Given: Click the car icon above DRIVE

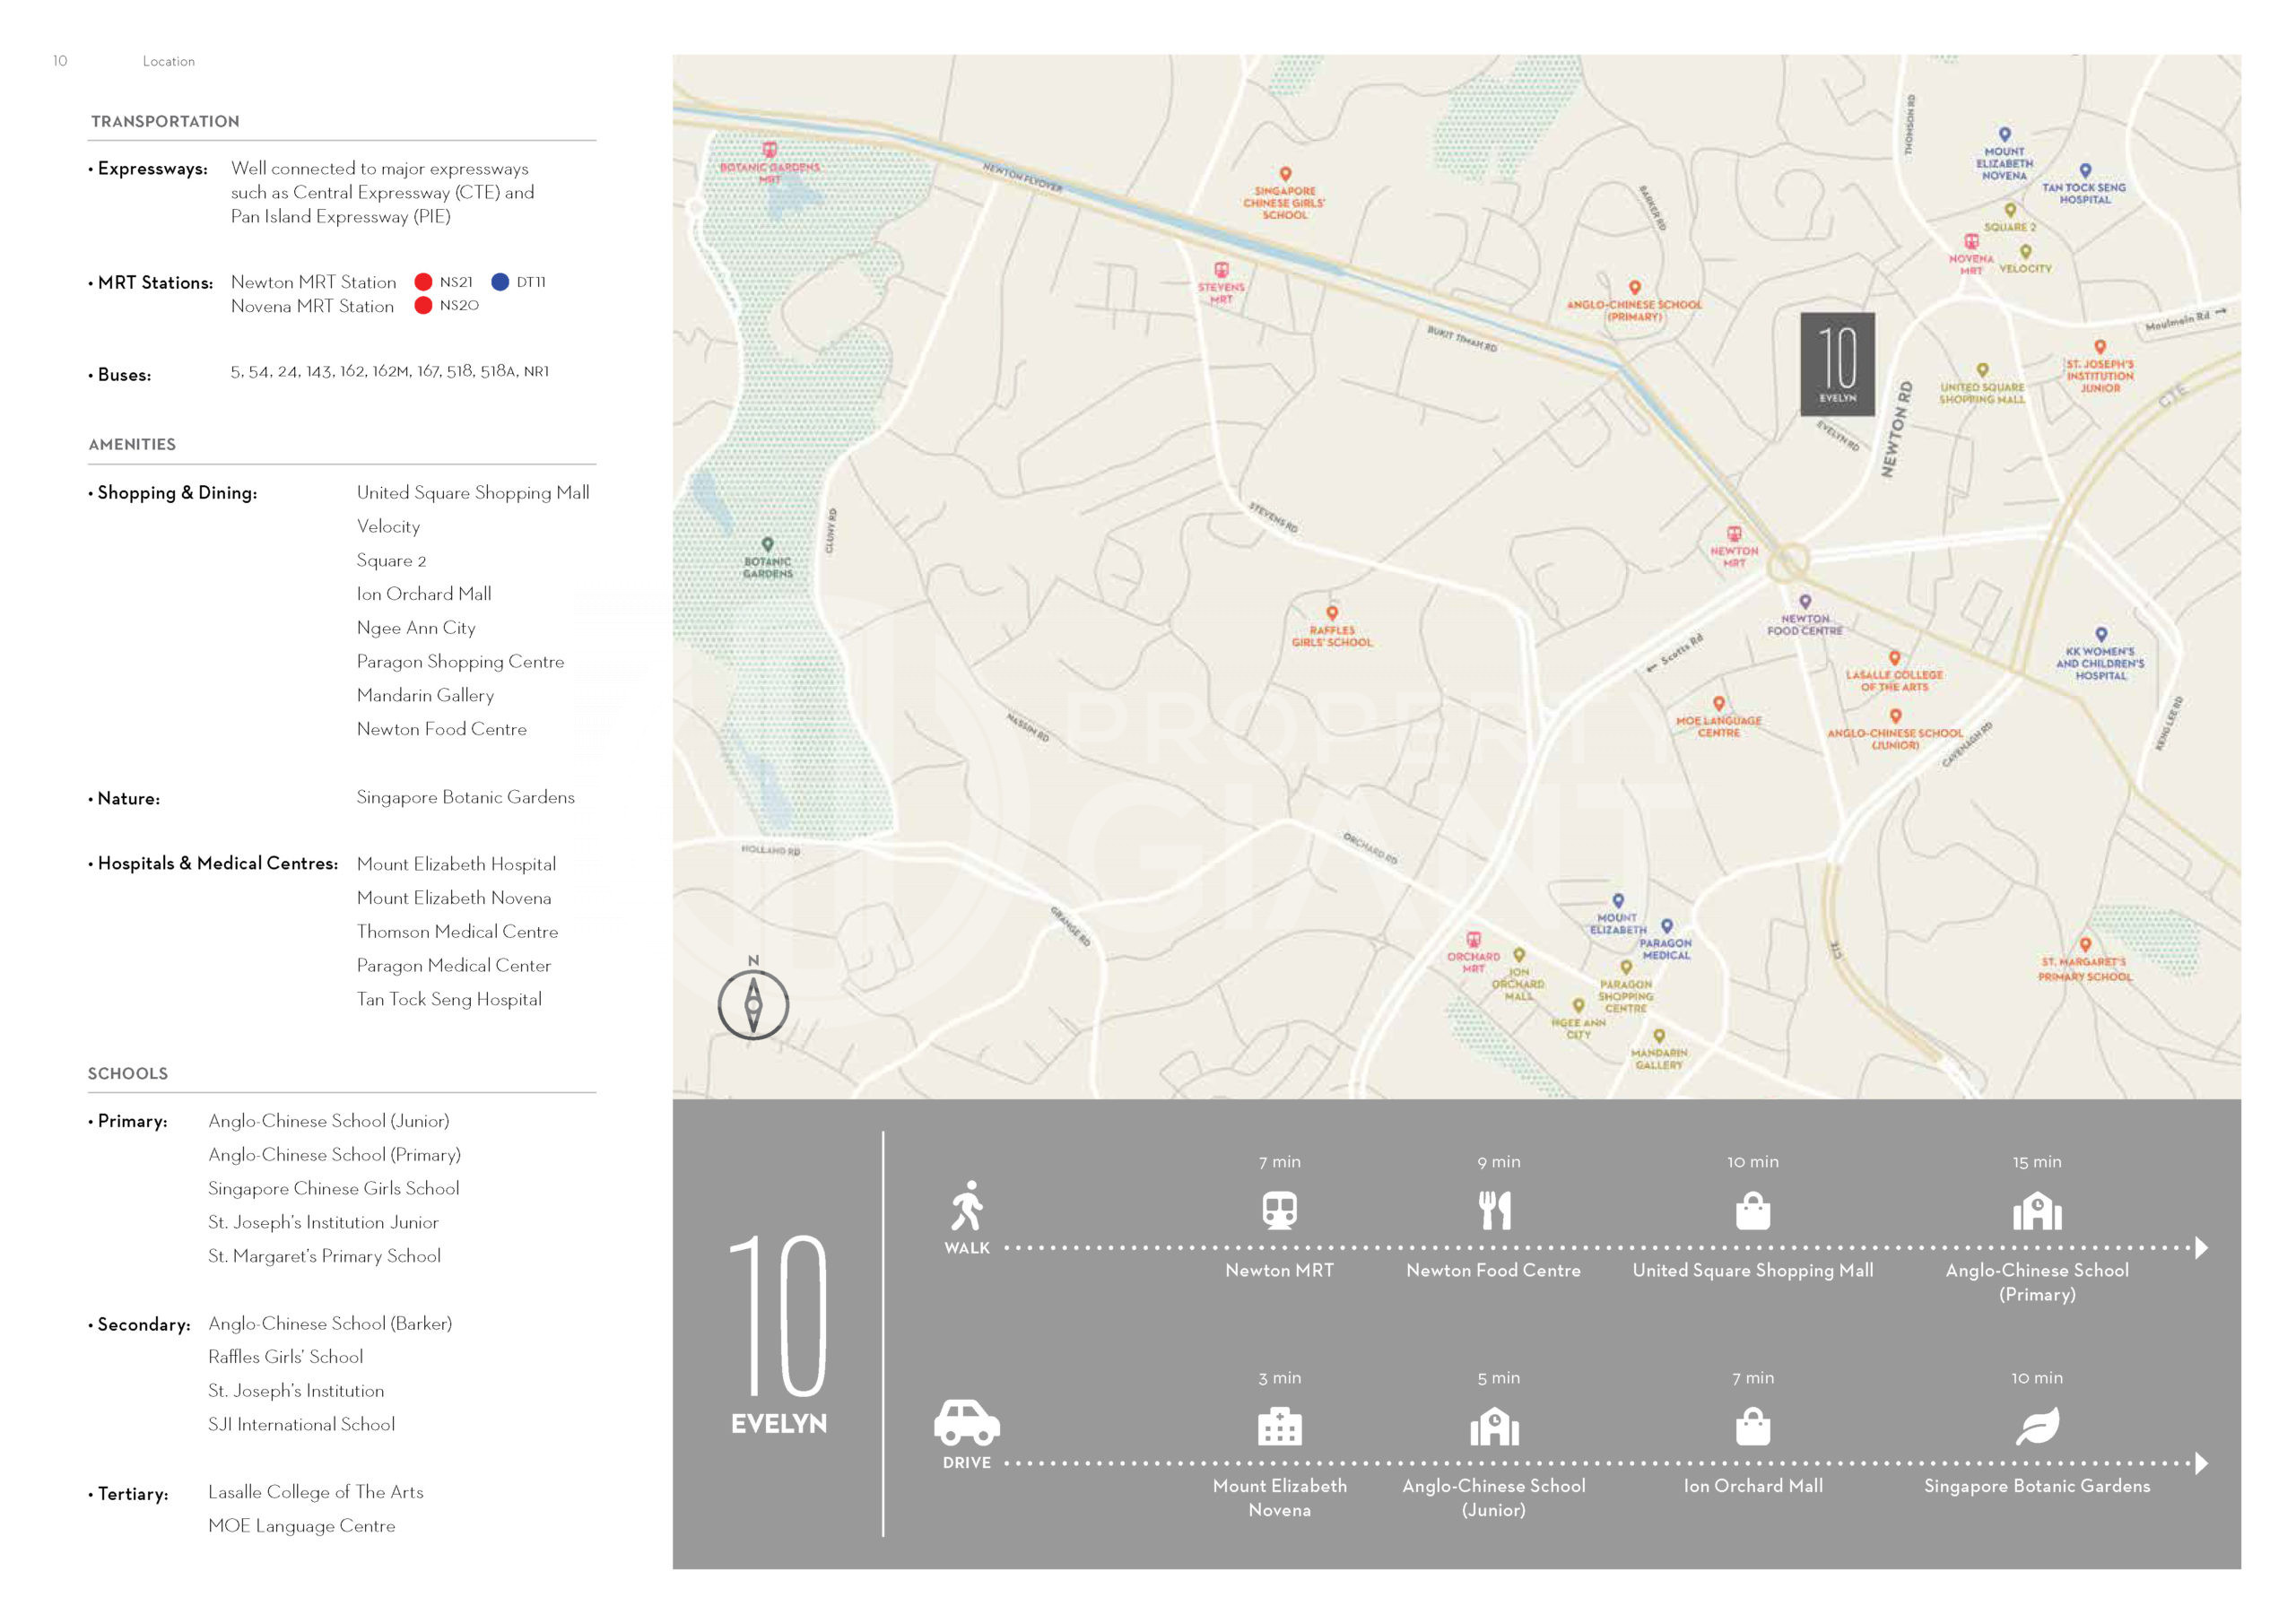Looking at the screenshot, I should [x=966, y=1422].
